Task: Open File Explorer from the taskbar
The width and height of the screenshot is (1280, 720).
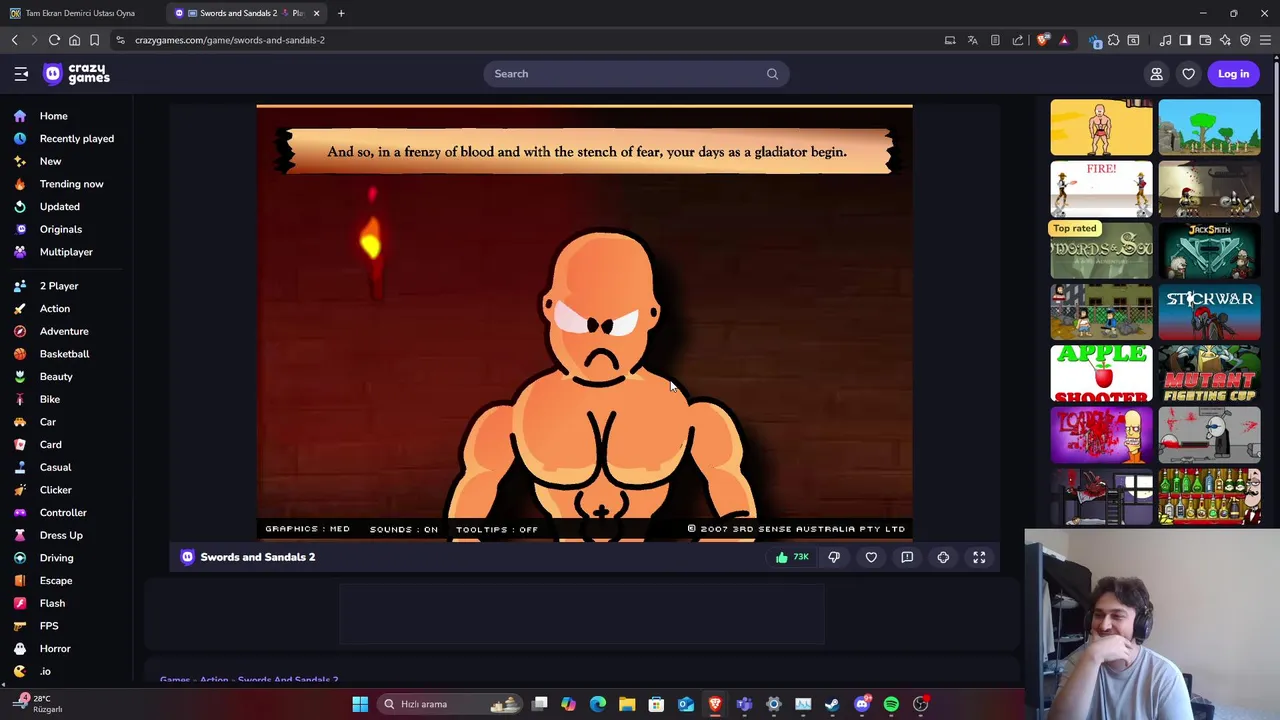Action: pyautogui.click(x=627, y=704)
